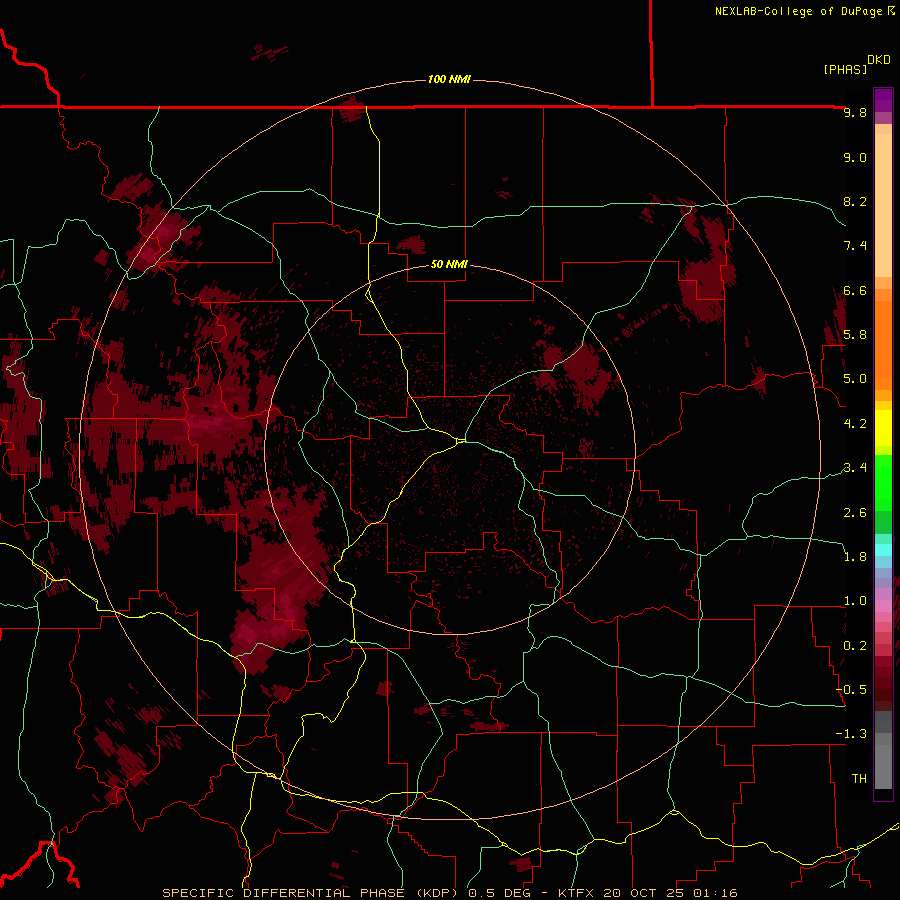Click the 5.0 color scale value

tap(855, 379)
